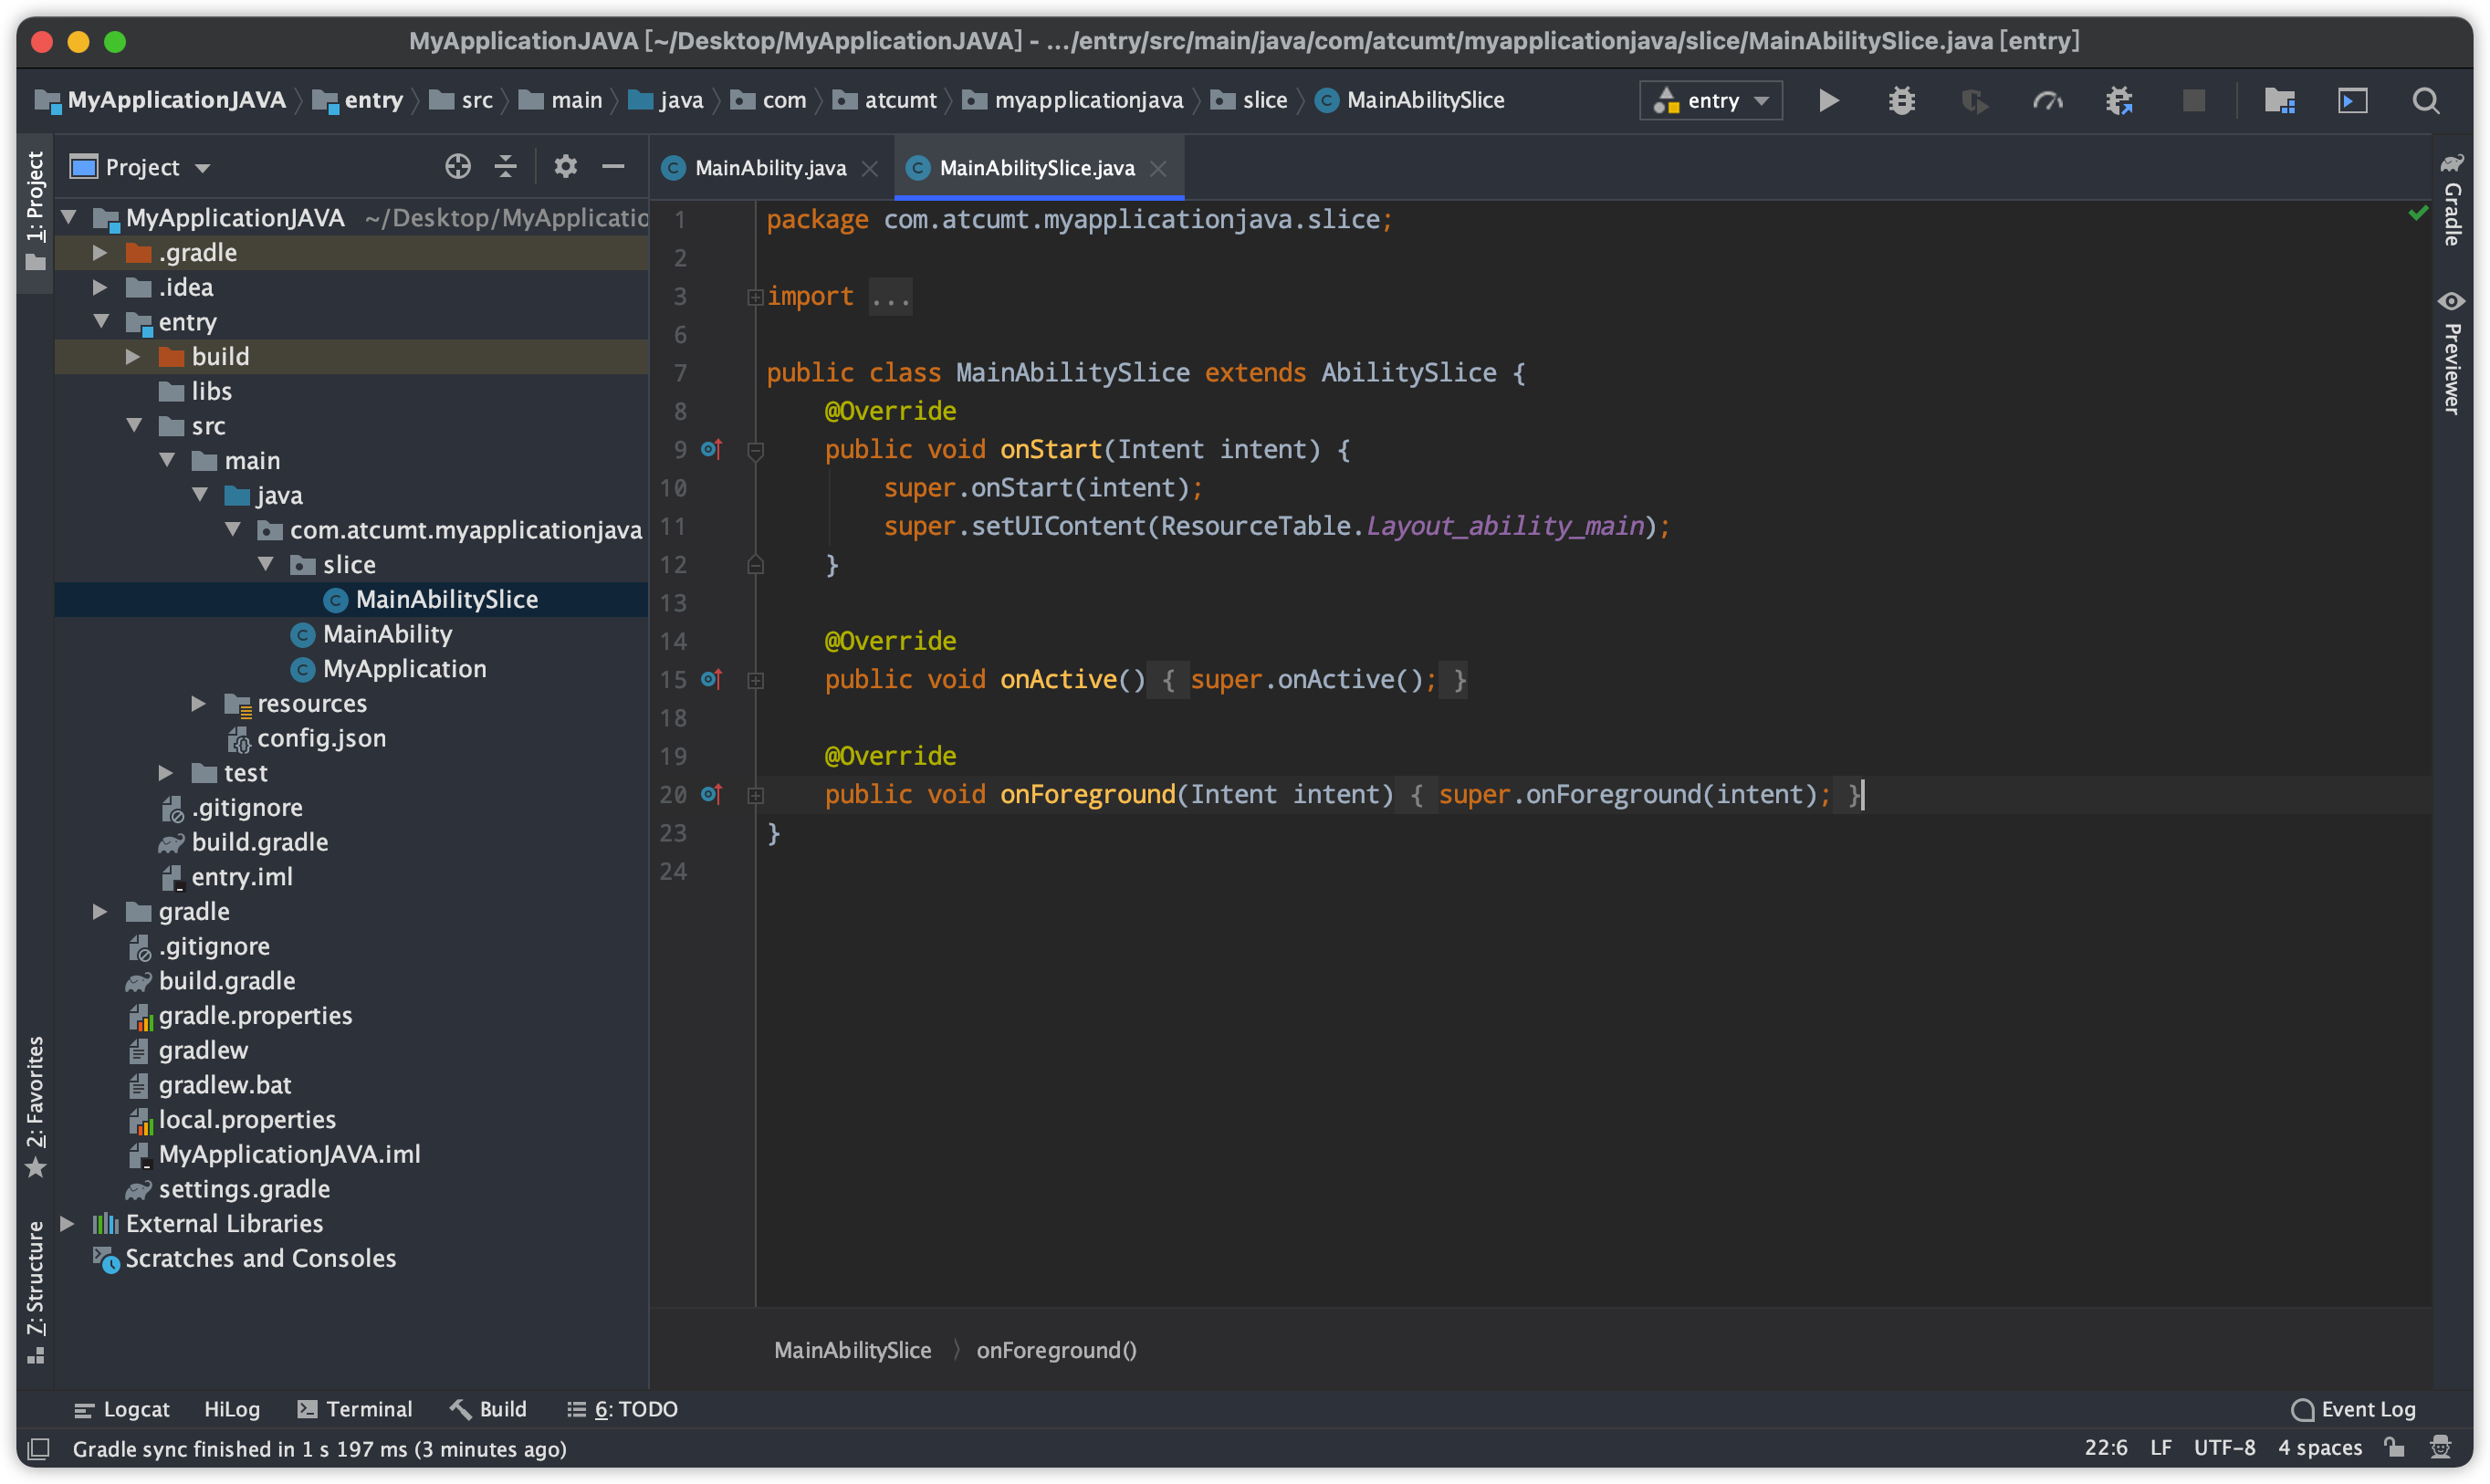Close the MainAbilitySlice.java tab
2490x1484 pixels.
pyautogui.click(x=1158, y=168)
